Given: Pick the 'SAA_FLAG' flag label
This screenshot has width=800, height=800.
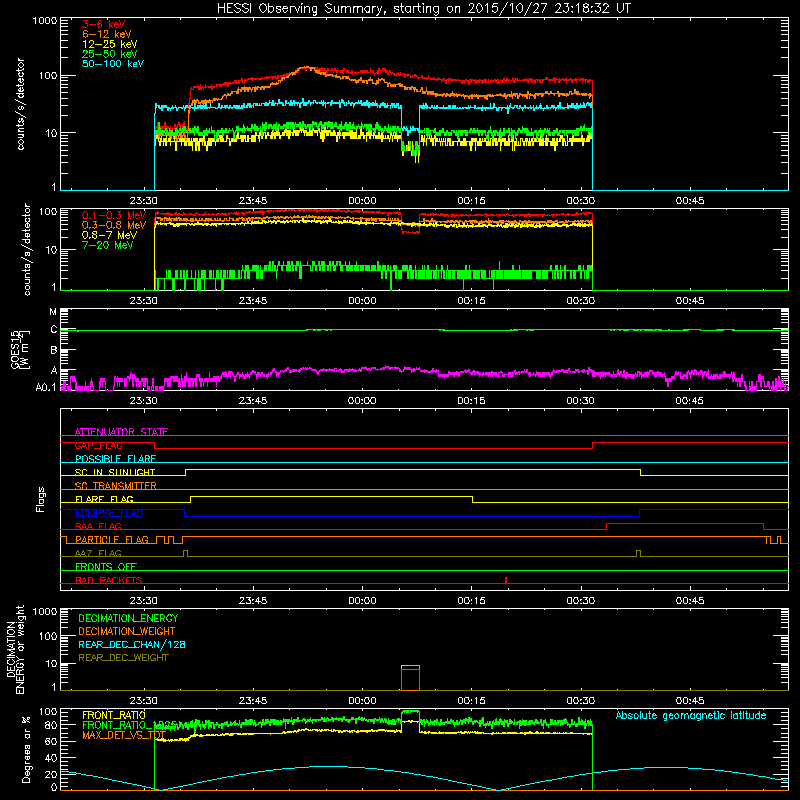Looking at the screenshot, I should click(98, 526).
